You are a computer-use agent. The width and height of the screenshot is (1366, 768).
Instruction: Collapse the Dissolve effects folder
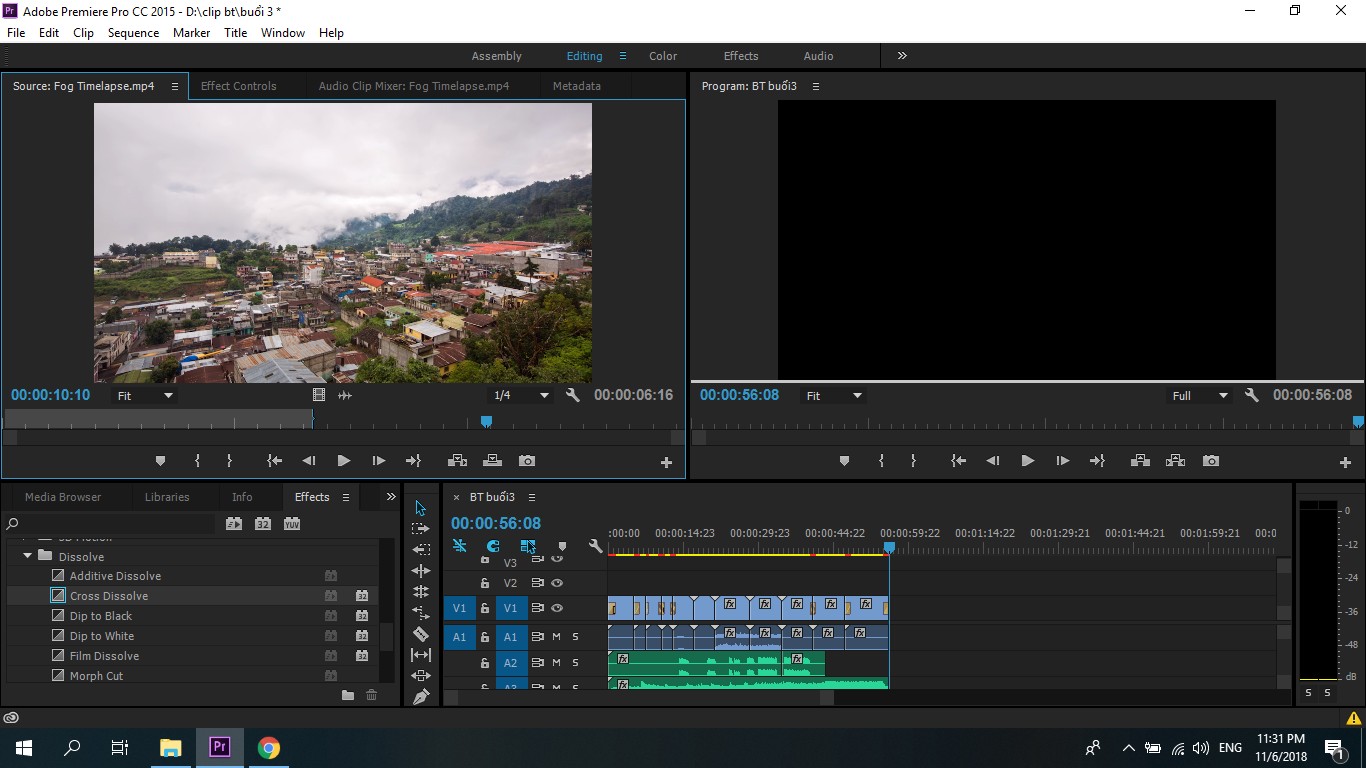pyautogui.click(x=27, y=556)
